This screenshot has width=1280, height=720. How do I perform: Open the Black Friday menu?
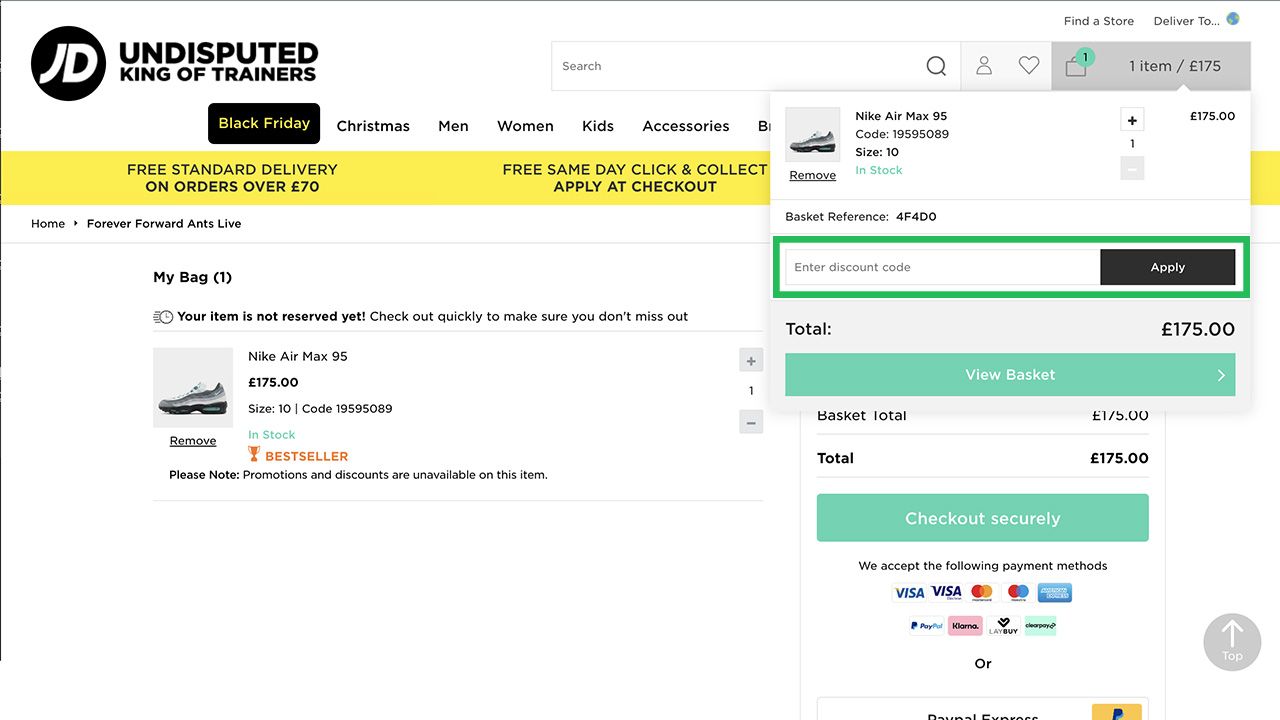264,123
